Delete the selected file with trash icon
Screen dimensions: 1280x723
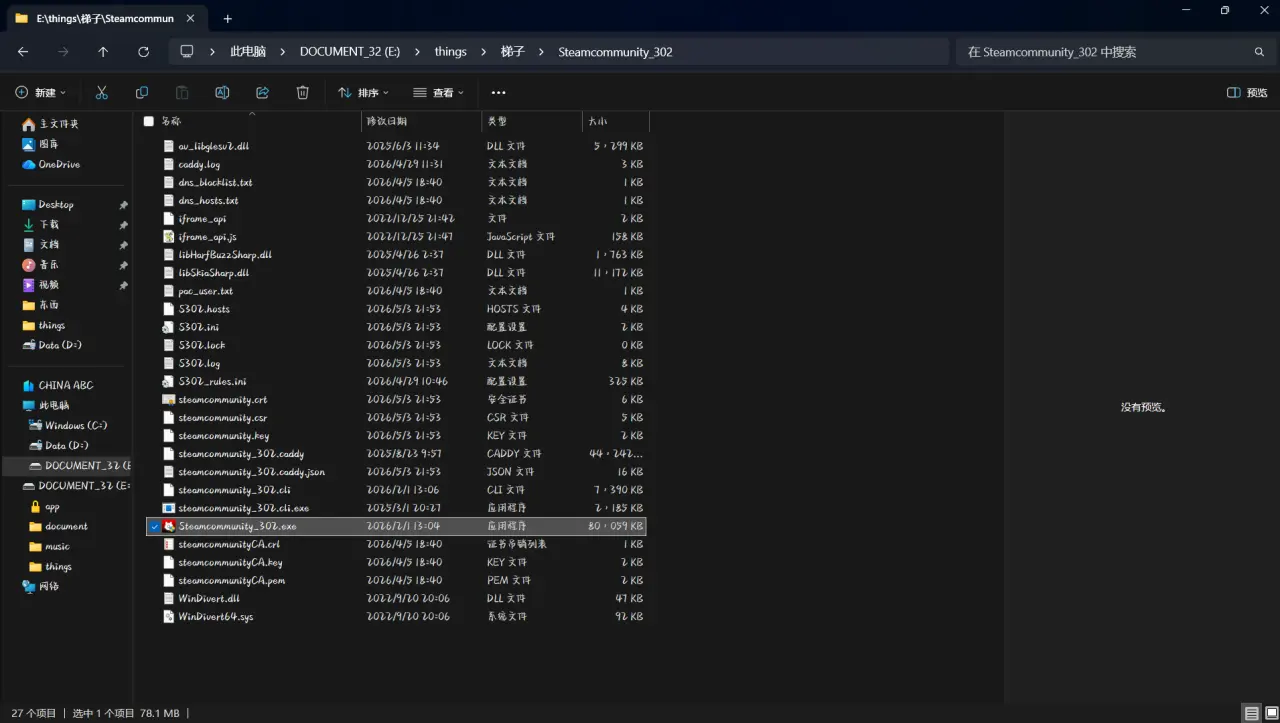(302, 92)
